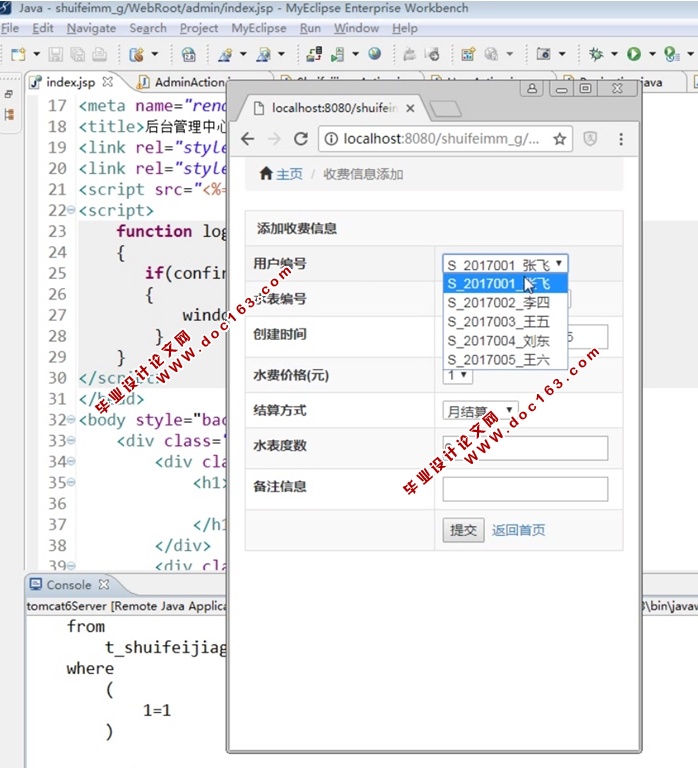Image resolution: width=698 pixels, height=768 pixels.
Task: Collapse the body block at line 32
Action: [71, 420]
